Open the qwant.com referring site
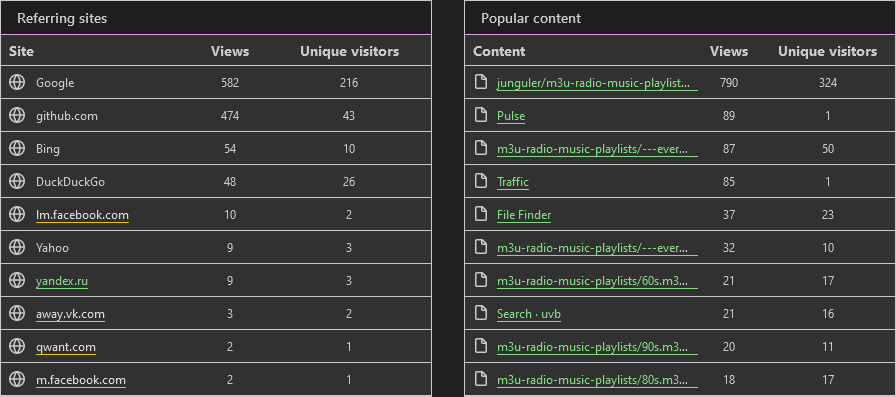 (66, 347)
